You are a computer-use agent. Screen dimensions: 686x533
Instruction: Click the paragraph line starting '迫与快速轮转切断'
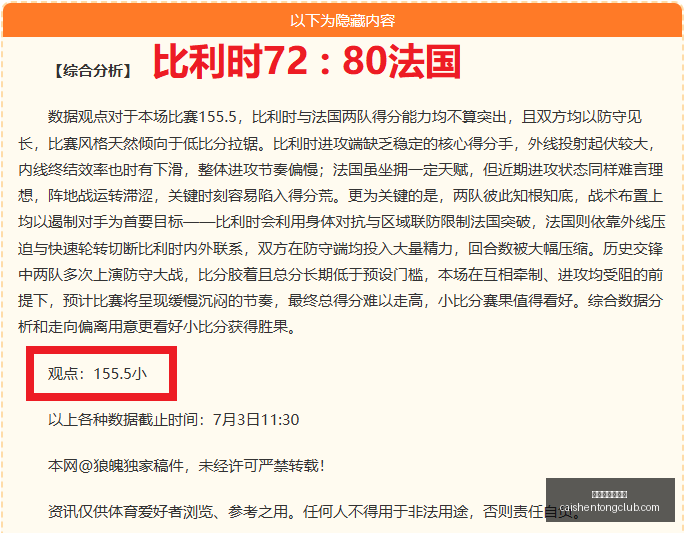[341, 248]
